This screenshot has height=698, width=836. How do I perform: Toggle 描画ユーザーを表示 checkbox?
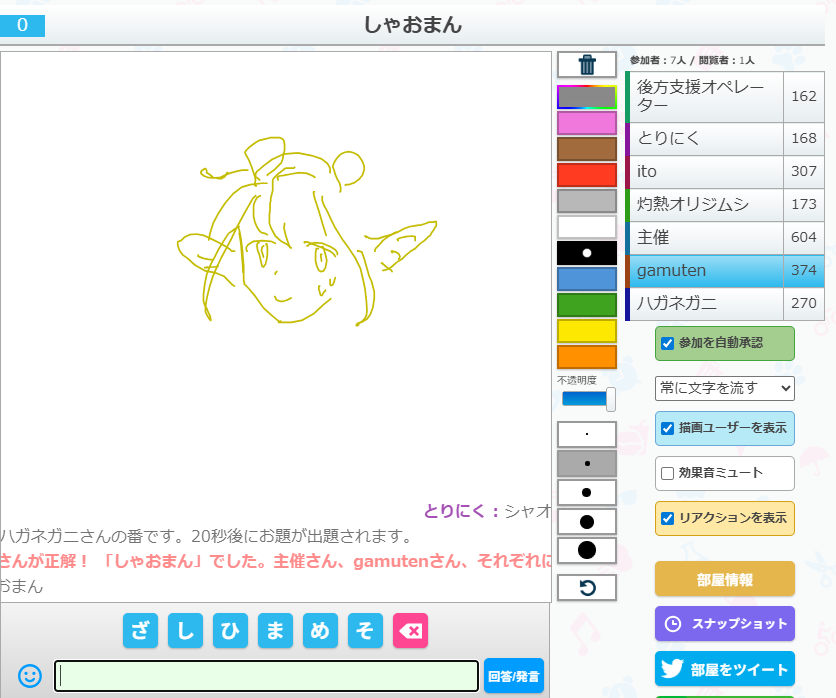(x=668, y=428)
